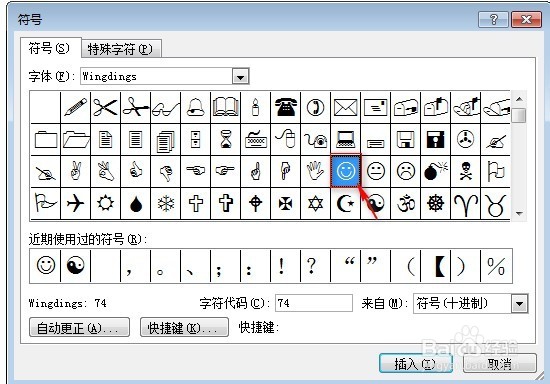550x384 pixels.
Task: Select the sealed envelope symbol
Action: [x=346, y=107]
